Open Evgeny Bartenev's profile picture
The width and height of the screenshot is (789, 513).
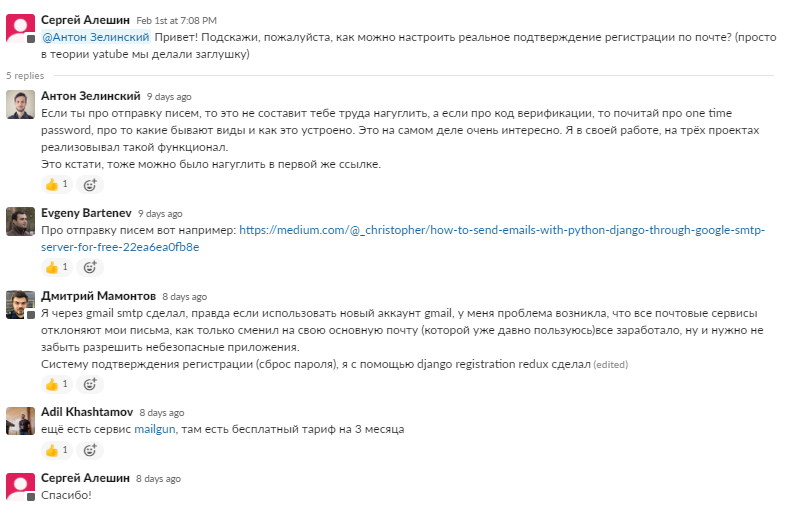click(x=21, y=222)
